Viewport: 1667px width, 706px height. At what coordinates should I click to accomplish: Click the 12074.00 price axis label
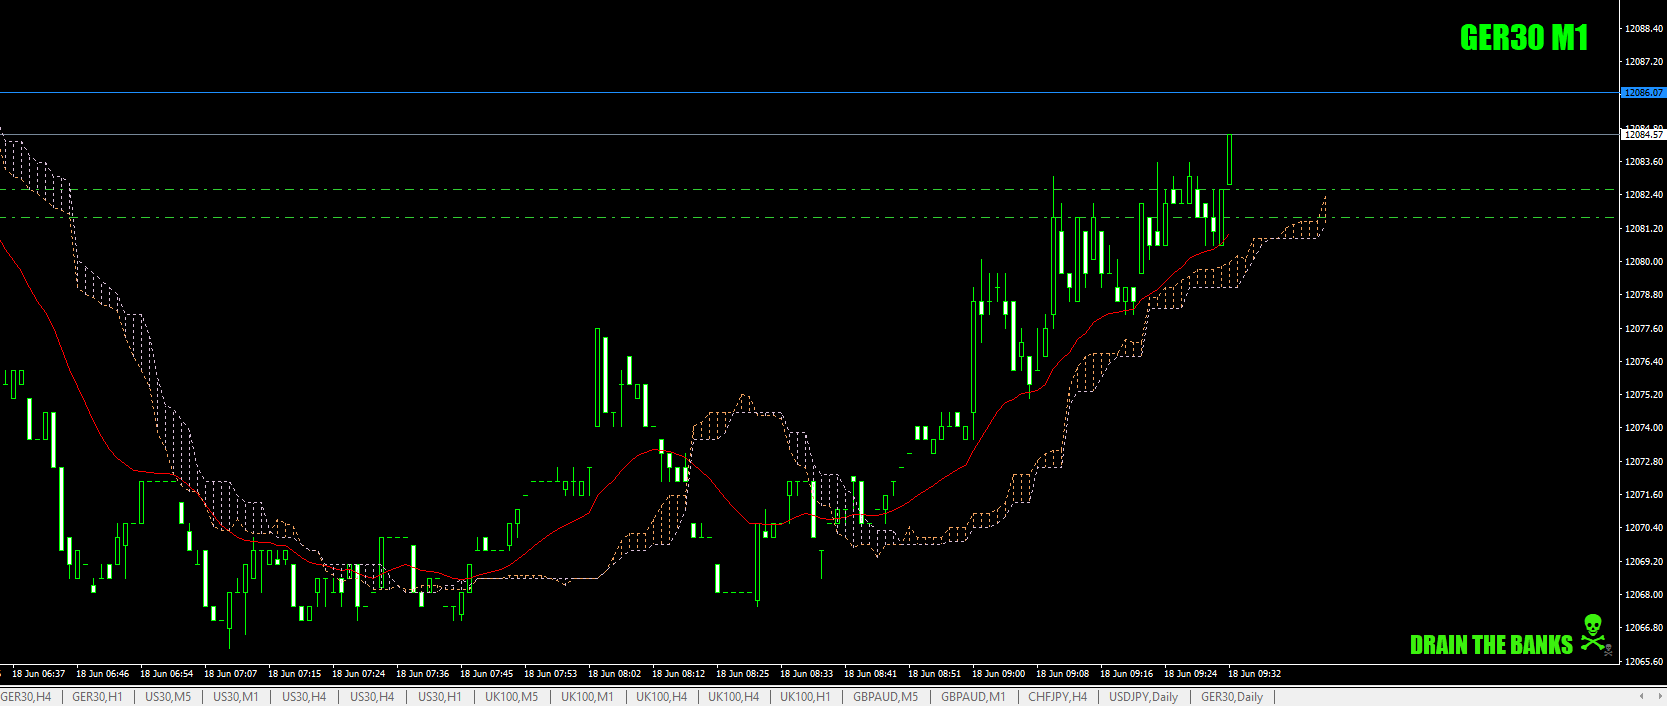1644,428
